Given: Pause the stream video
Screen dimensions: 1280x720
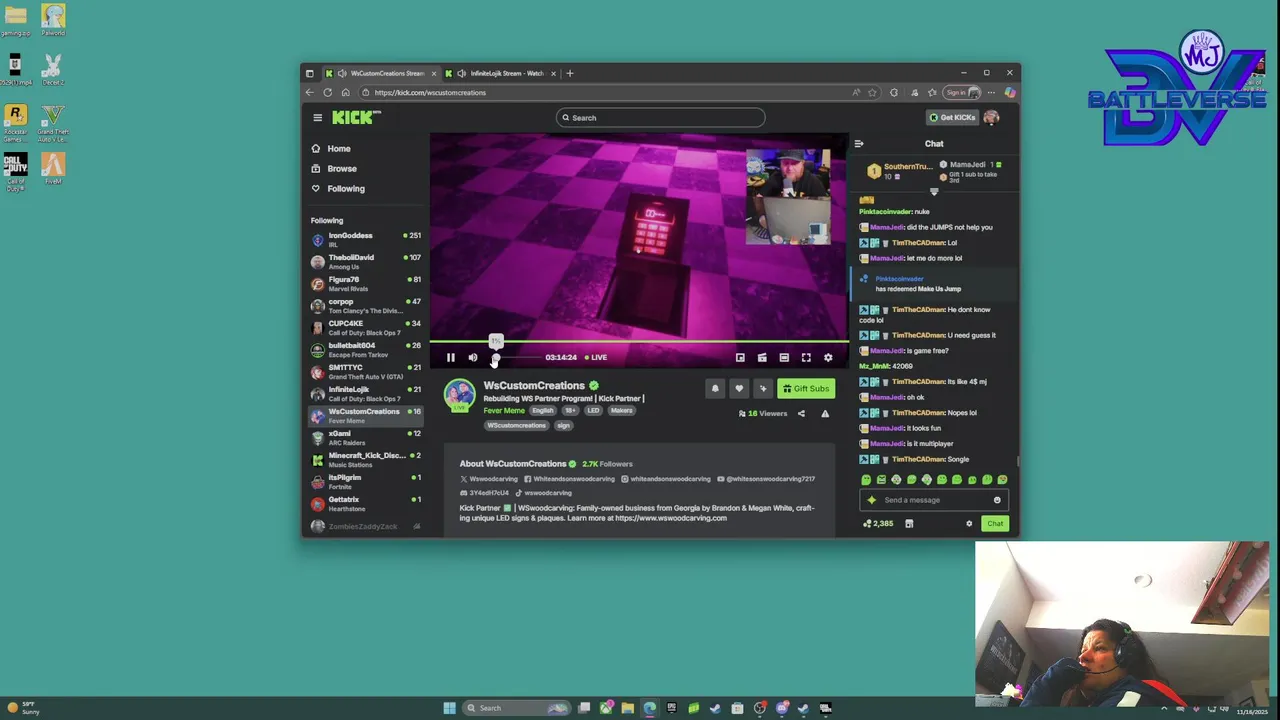Looking at the screenshot, I should click(x=451, y=357).
